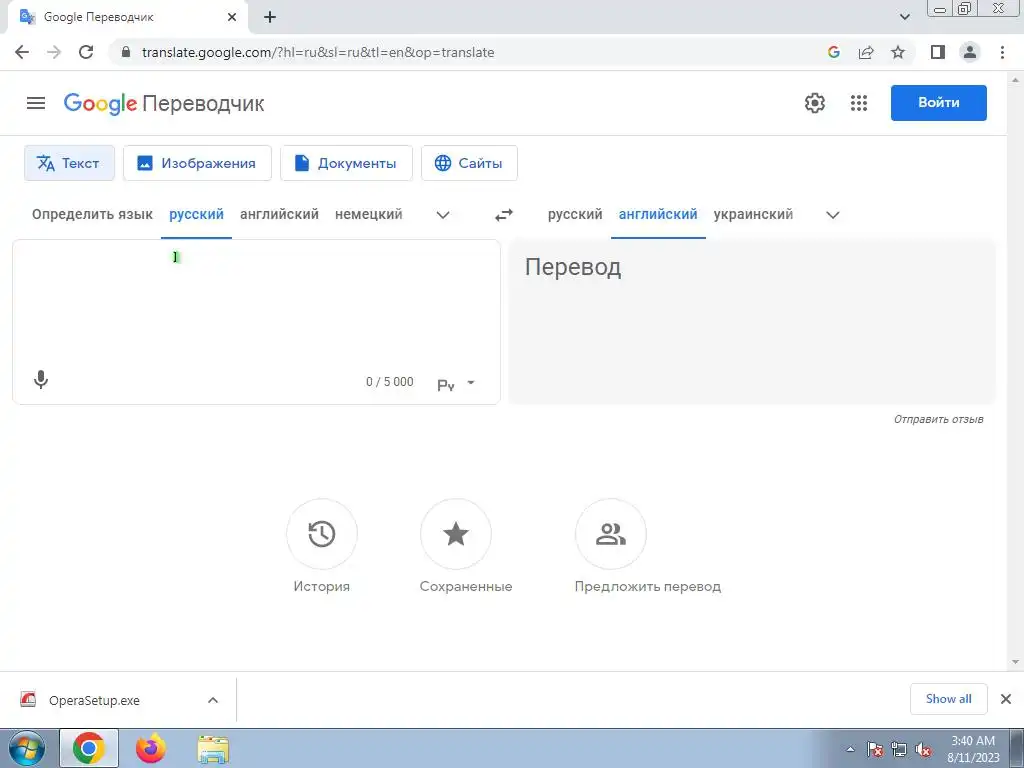1024x768 pixels.
Task: Open the OperaSetup.exe download
Action: (x=94, y=700)
